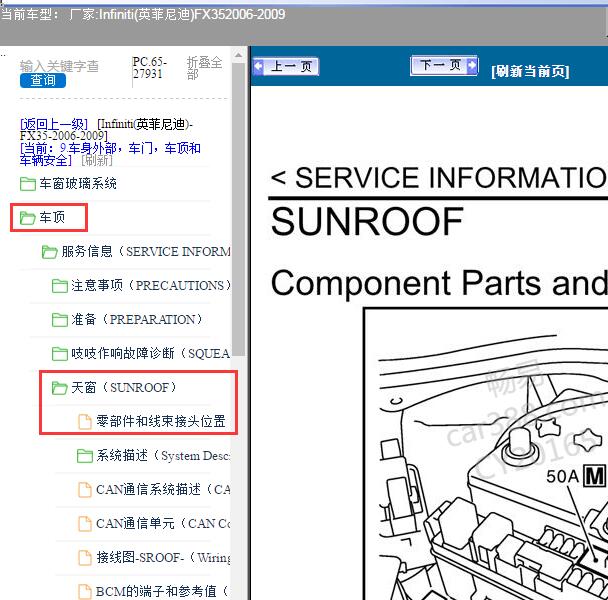Click folder icon beside 注意事项
The width and height of the screenshot is (608, 600).
(x=60, y=286)
